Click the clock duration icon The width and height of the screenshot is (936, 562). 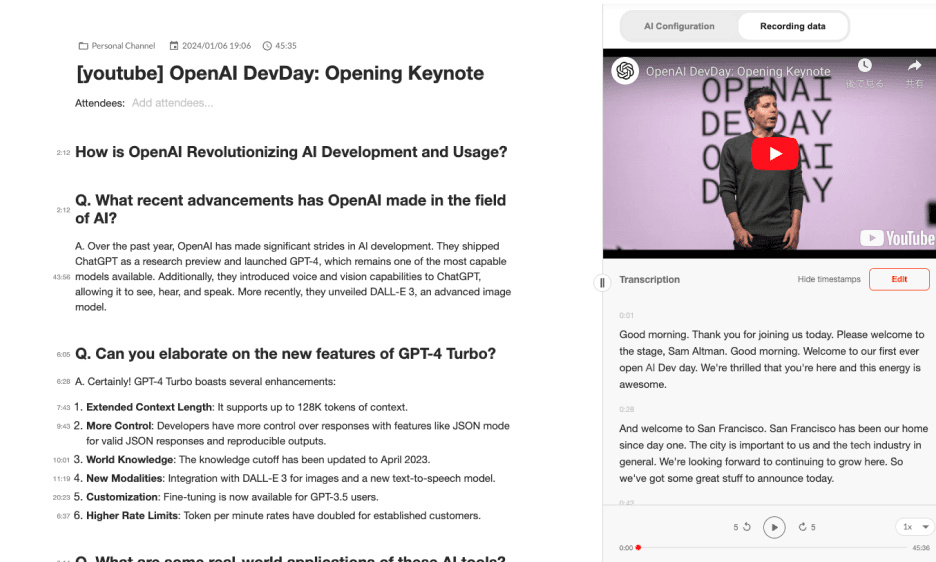point(267,46)
